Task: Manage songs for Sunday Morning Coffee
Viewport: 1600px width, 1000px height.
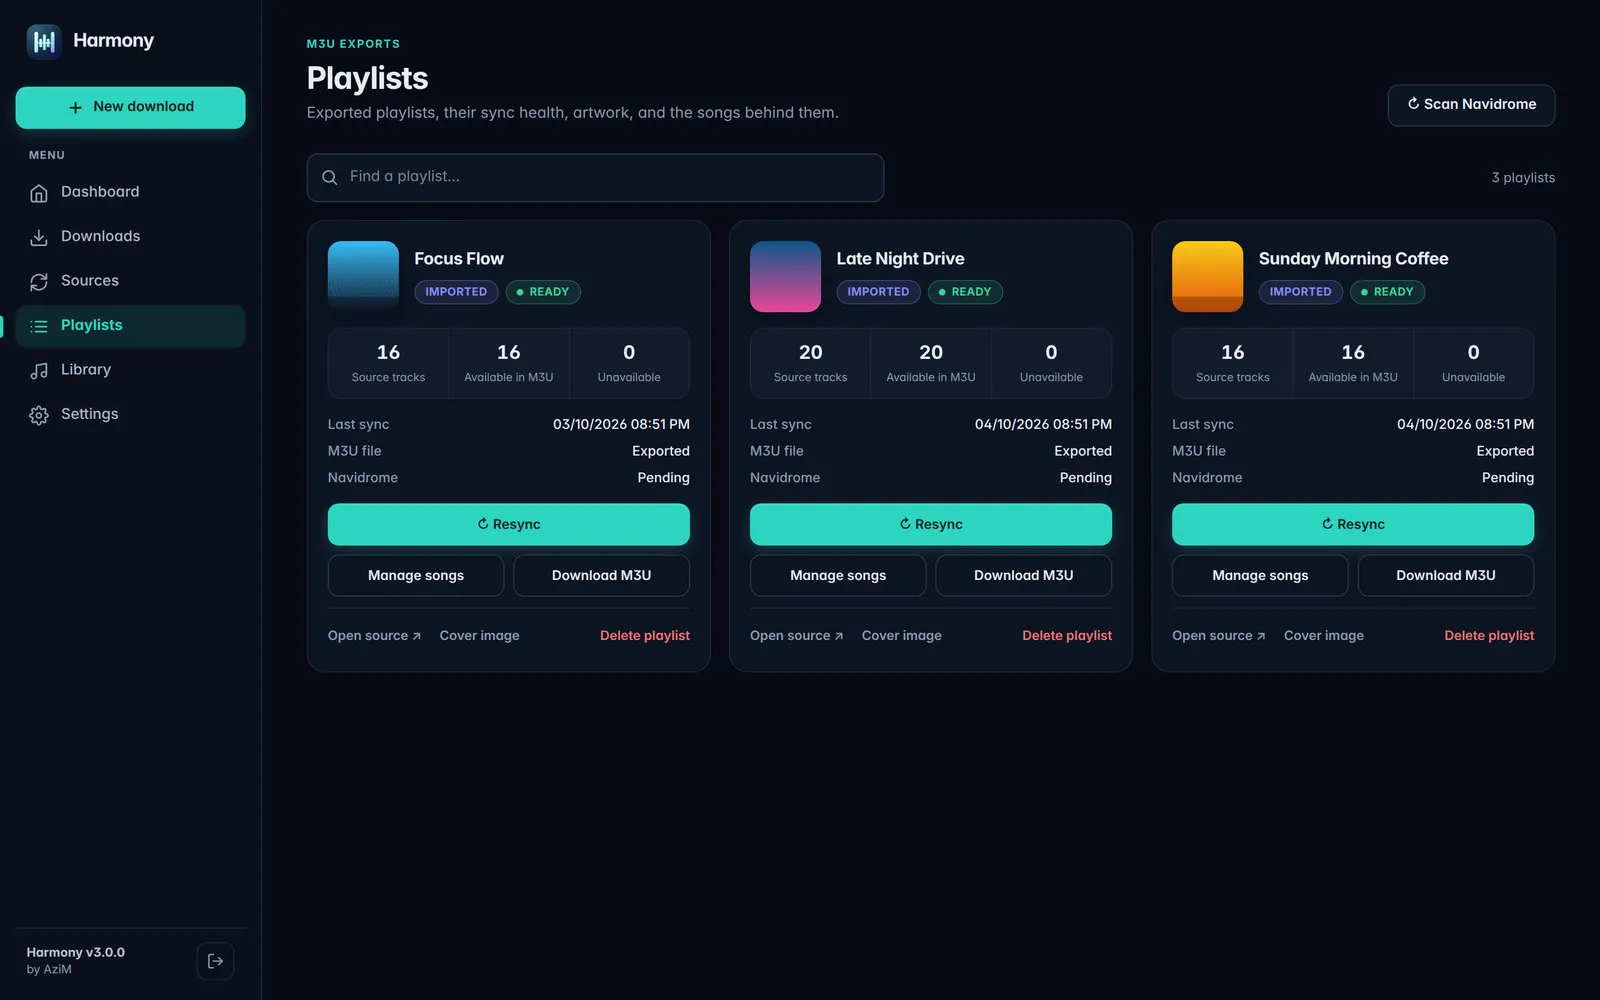Action: [x=1260, y=576]
